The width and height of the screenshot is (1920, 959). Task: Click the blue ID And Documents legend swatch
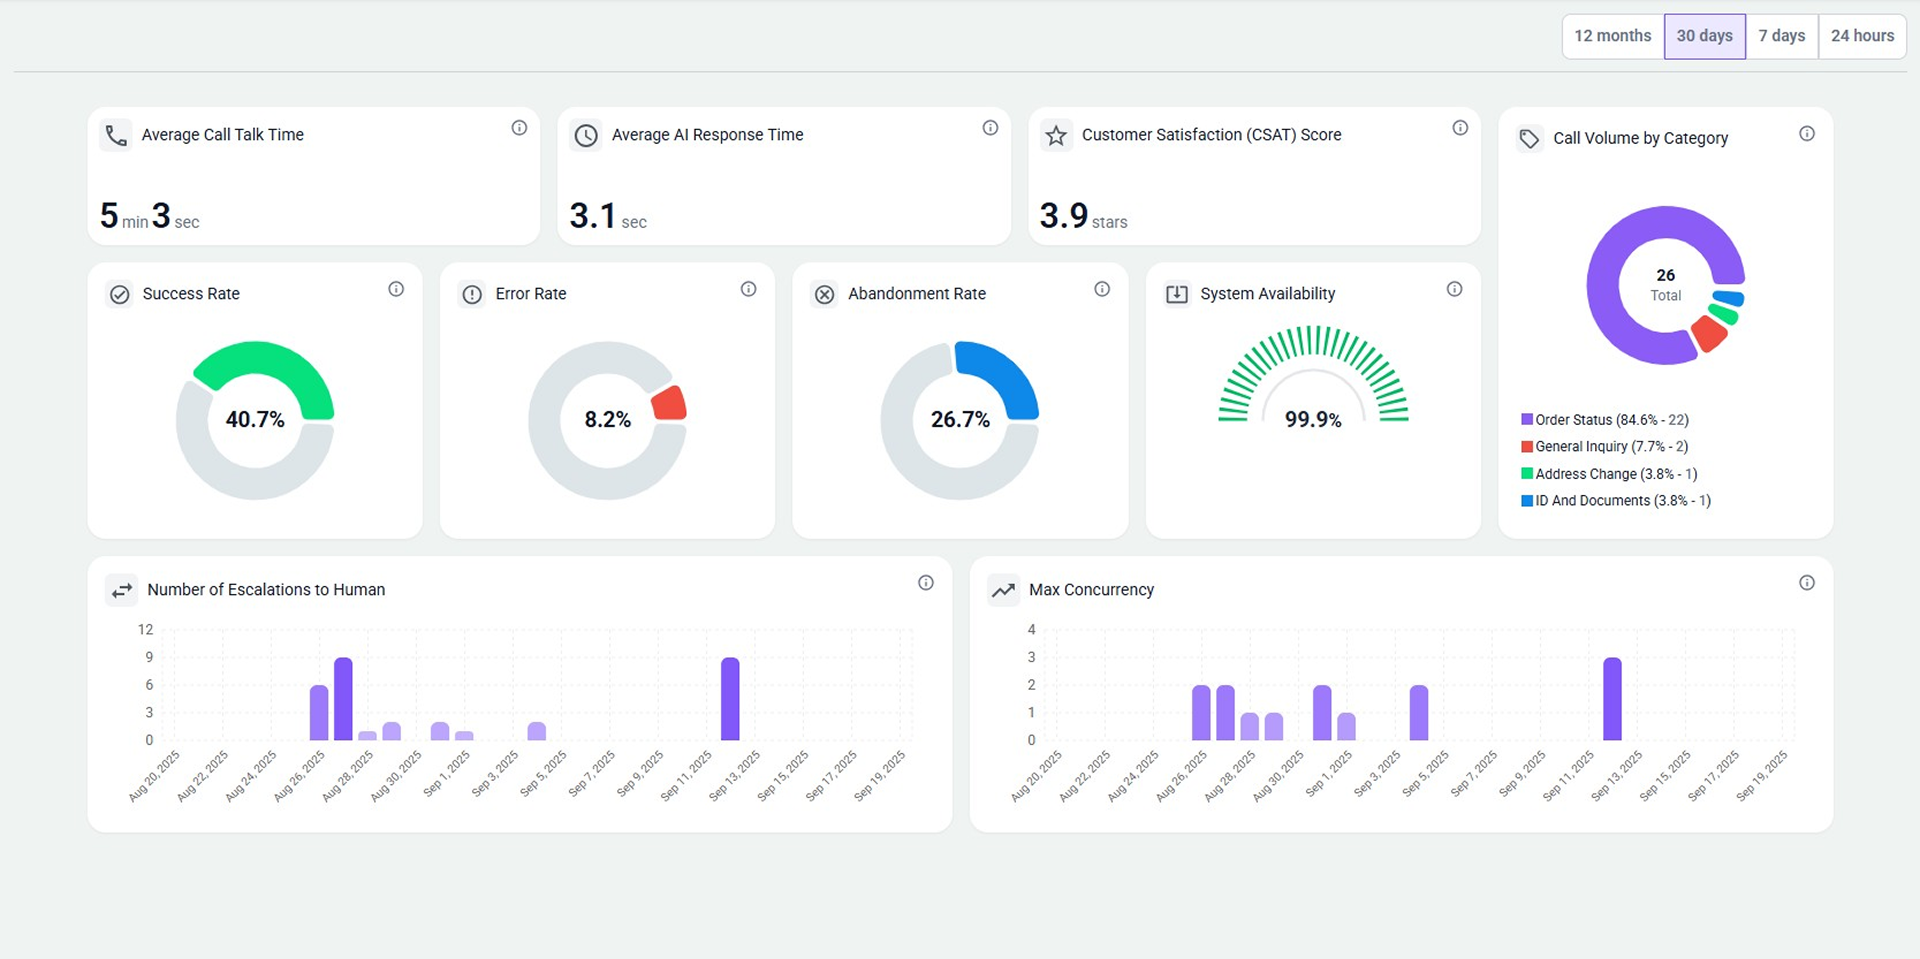(x=1527, y=501)
